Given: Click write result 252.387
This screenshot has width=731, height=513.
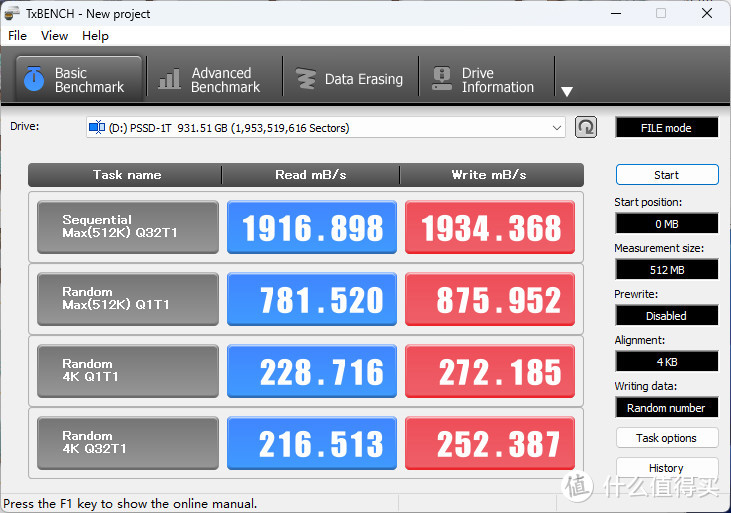Looking at the screenshot, I should (490, 443).
